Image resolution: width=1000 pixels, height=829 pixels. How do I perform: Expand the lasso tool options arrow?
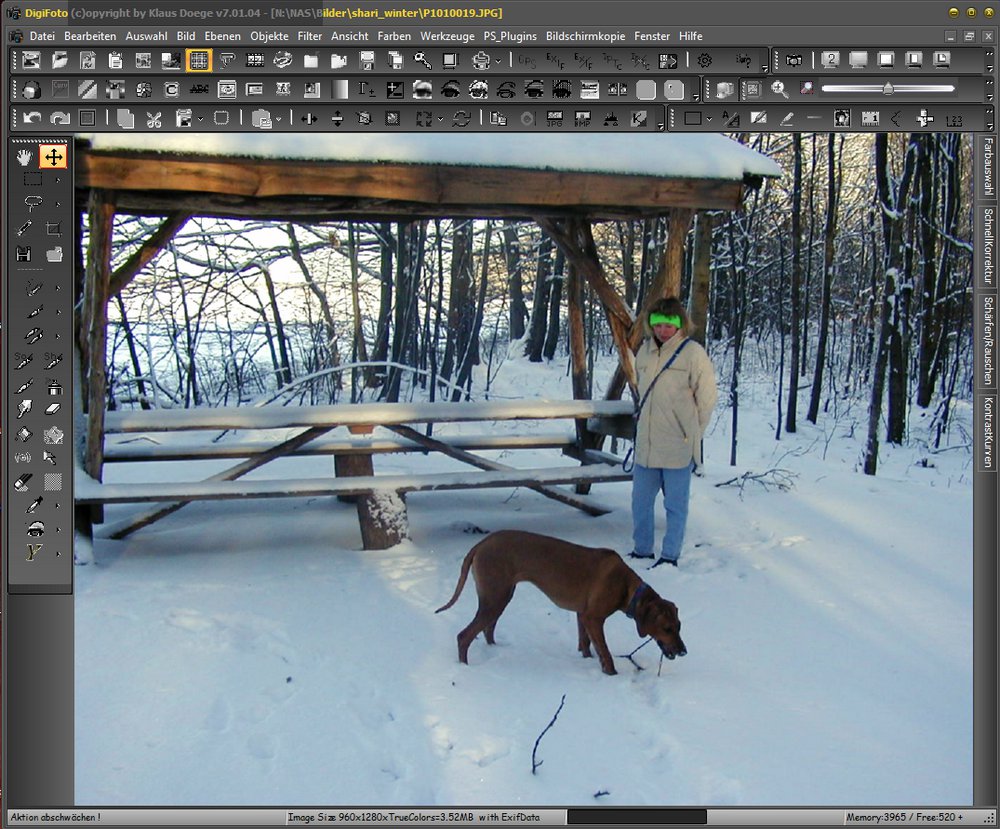[58, 205]
